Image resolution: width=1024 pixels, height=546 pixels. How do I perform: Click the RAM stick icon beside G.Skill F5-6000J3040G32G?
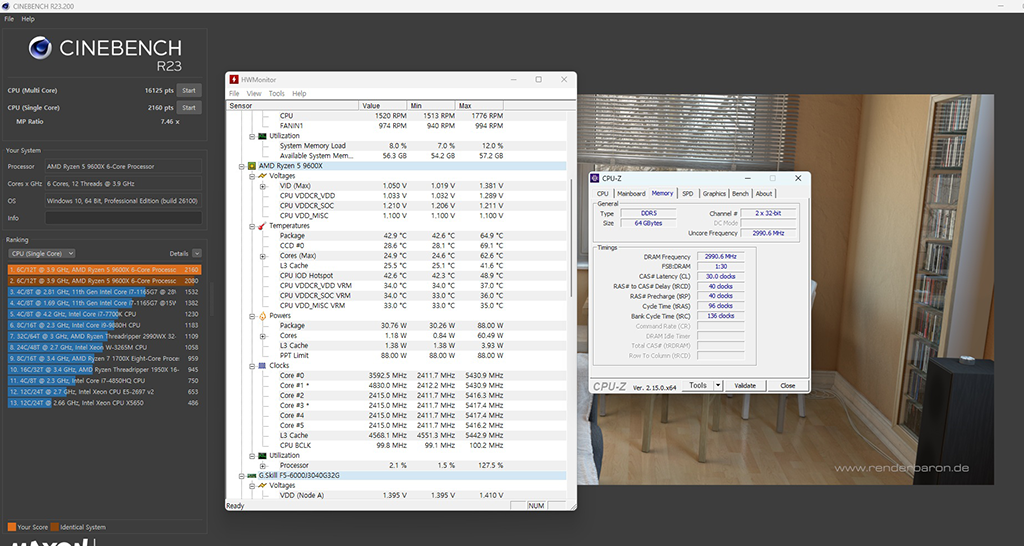pos(251,475)
